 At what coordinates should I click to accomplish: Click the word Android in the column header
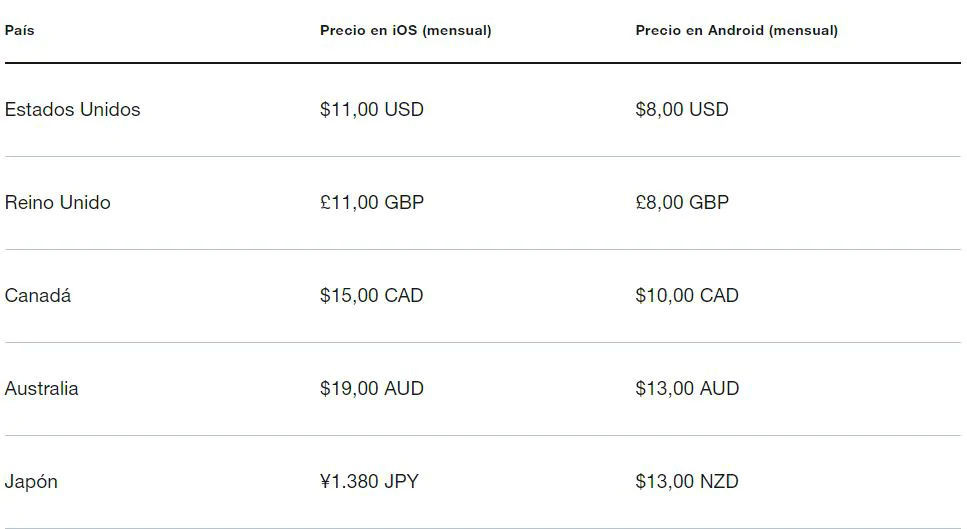[735, 30]
